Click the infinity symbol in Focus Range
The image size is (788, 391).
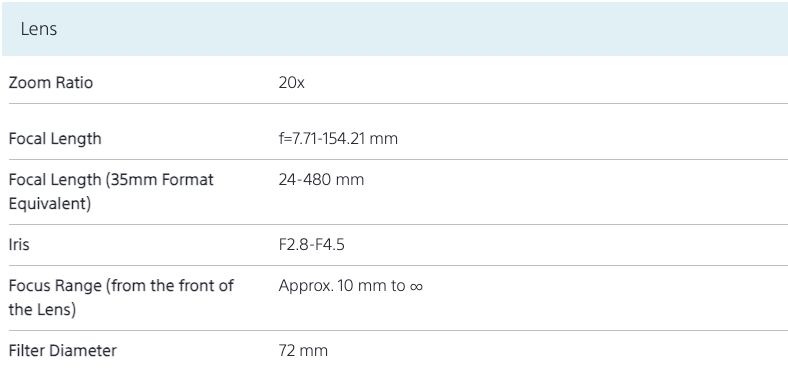coord(416,286)
